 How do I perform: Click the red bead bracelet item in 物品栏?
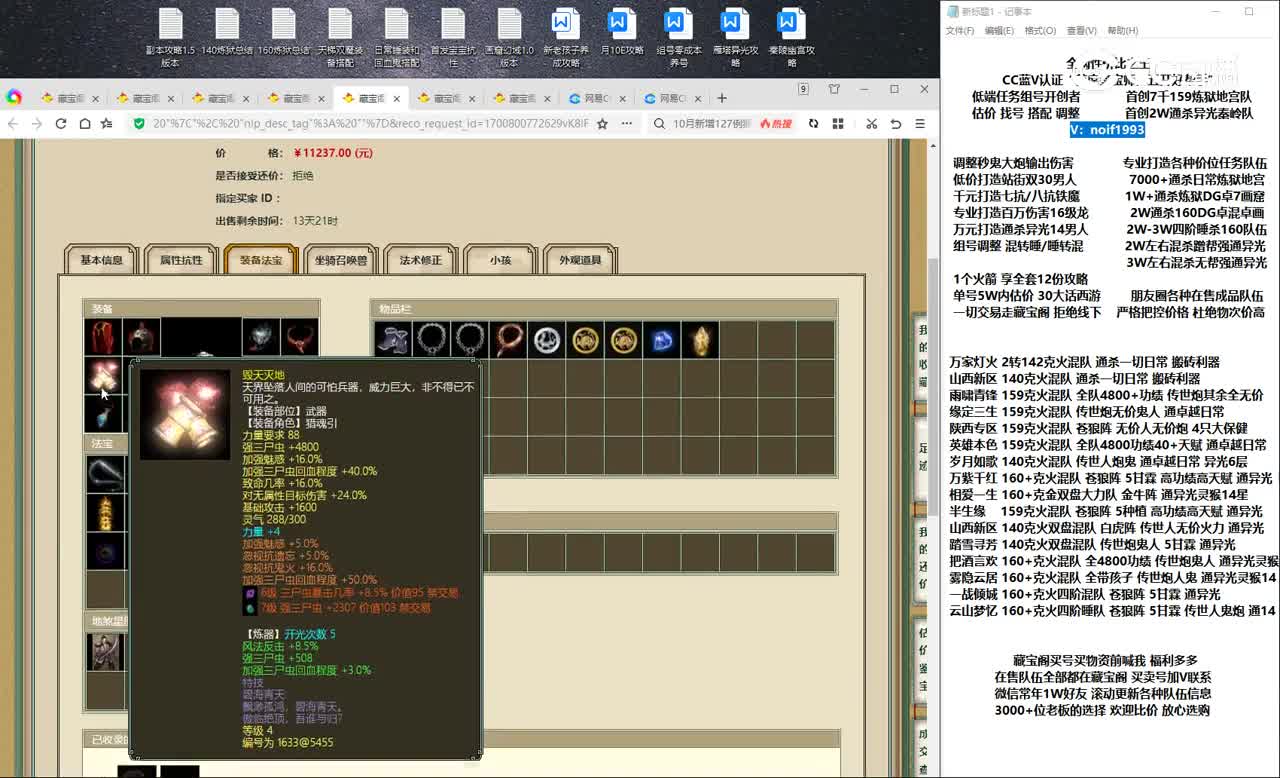(508, 340)
